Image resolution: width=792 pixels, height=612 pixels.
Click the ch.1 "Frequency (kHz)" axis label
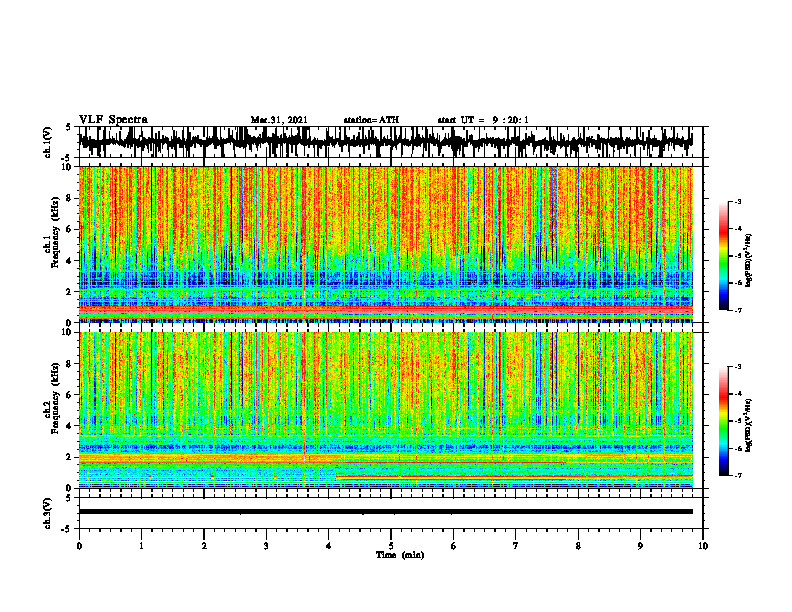[54, 233]
